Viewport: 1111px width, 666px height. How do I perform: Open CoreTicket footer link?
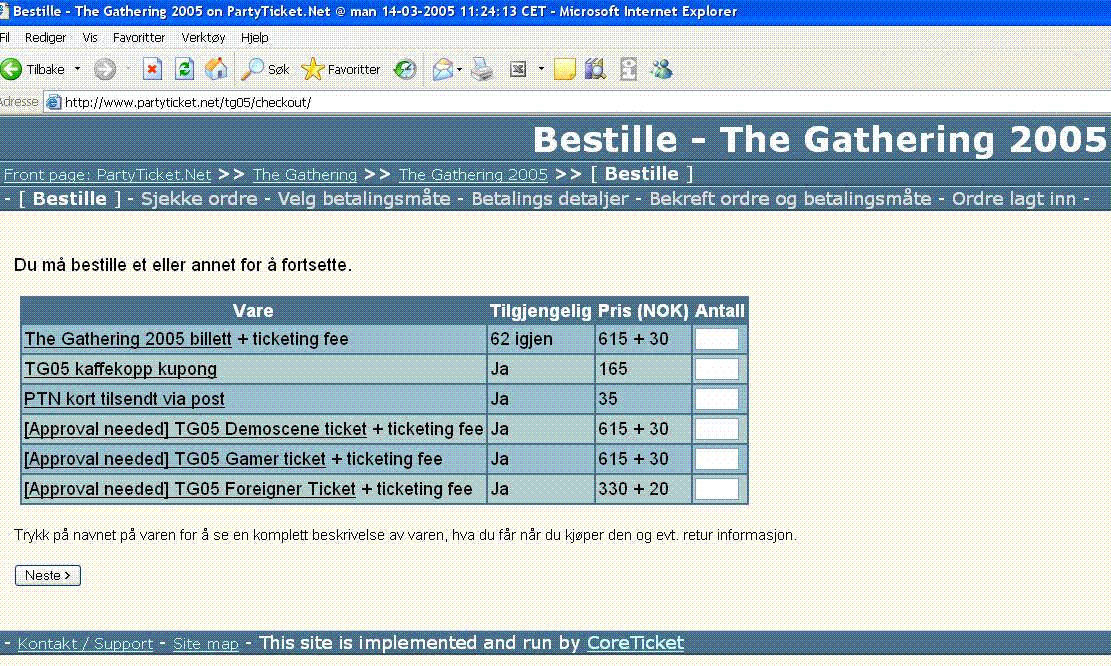point(636,643)
